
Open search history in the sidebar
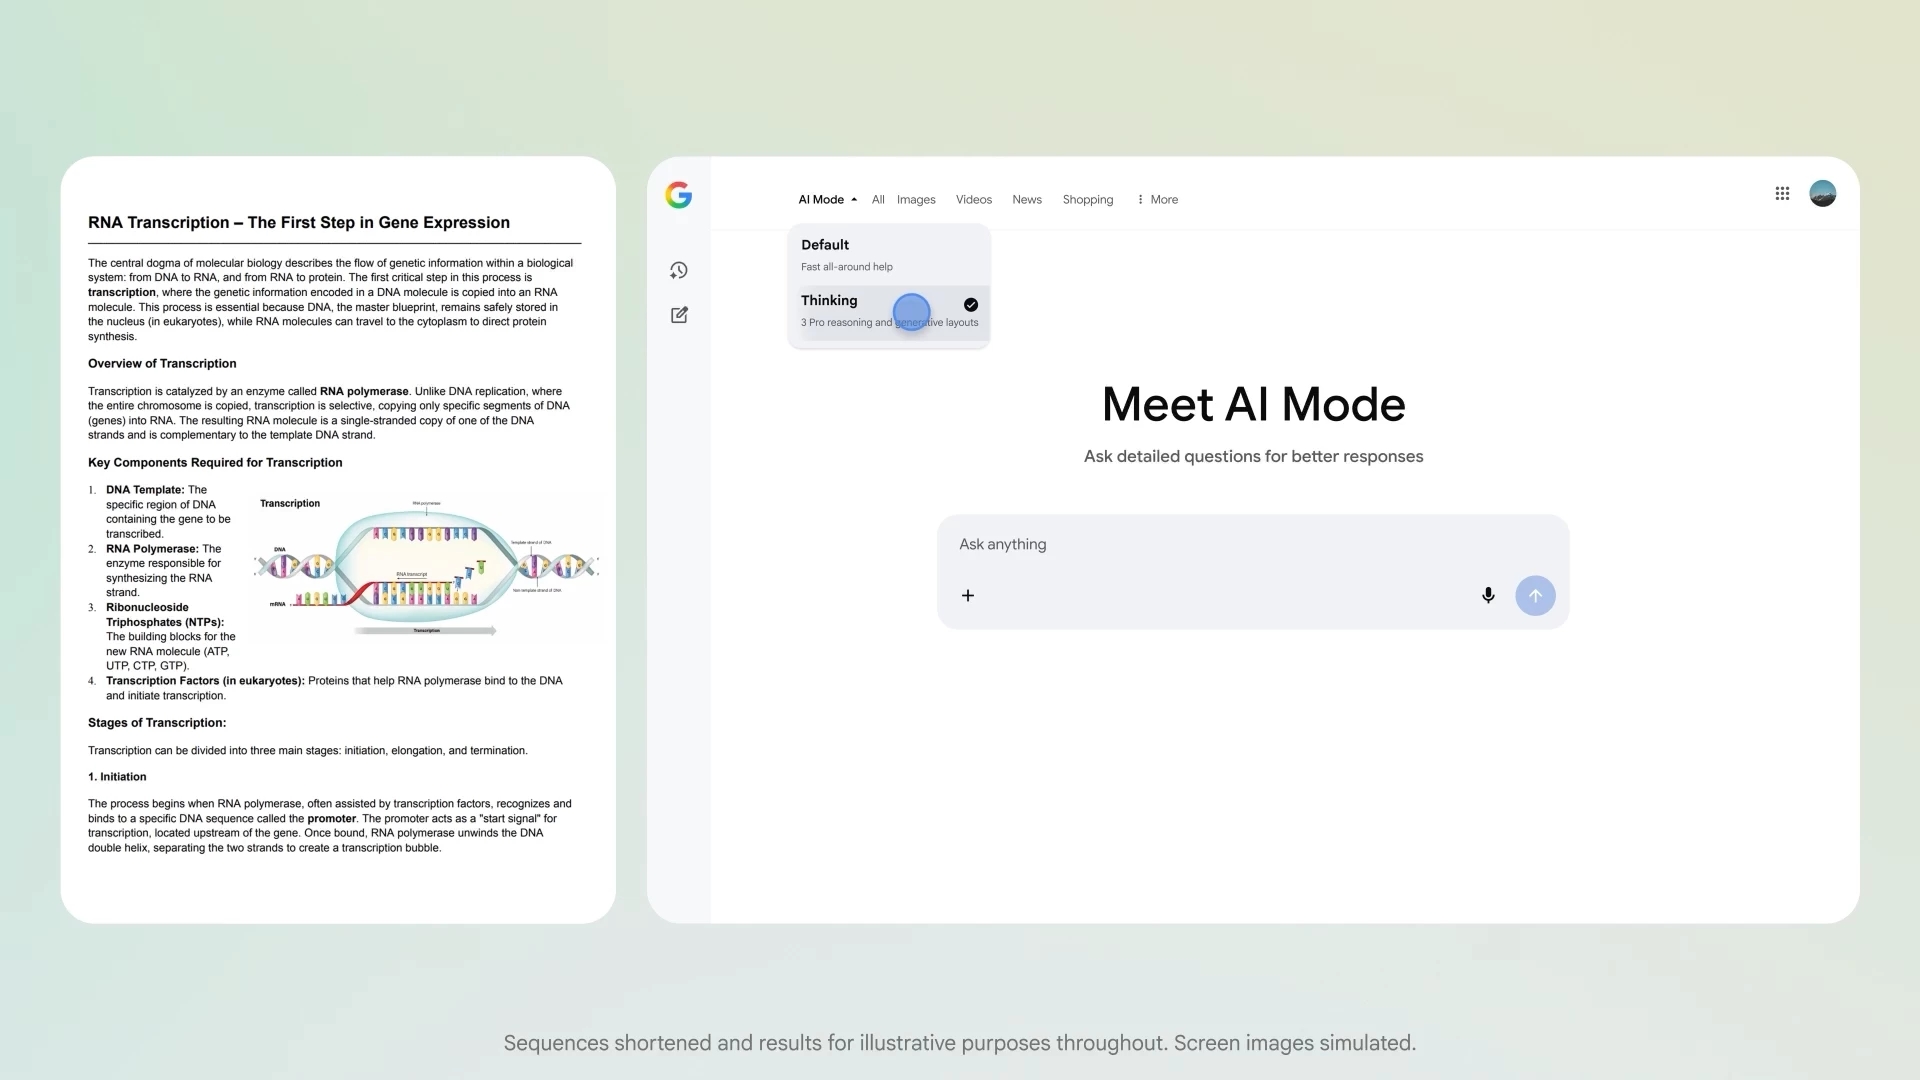point(678,270)
